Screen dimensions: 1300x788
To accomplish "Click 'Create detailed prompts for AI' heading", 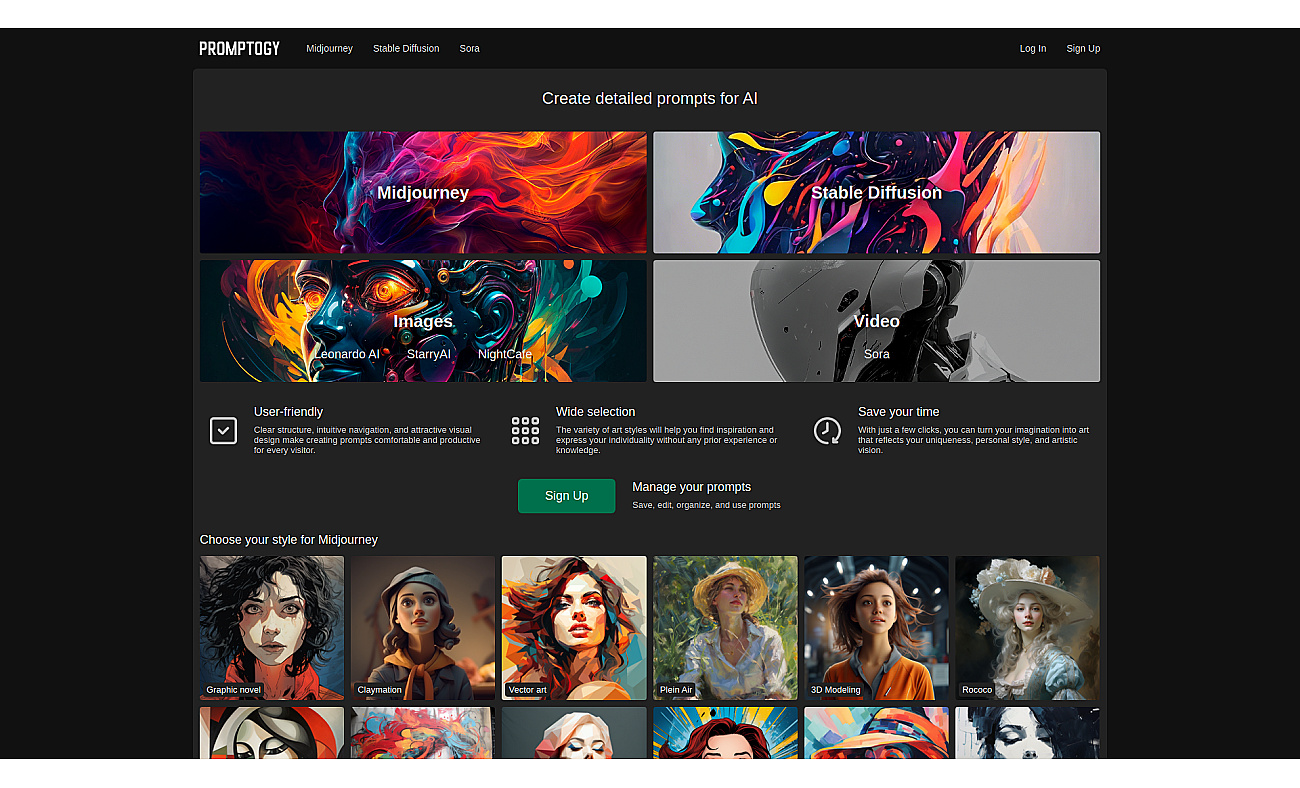I will [650, 98].
